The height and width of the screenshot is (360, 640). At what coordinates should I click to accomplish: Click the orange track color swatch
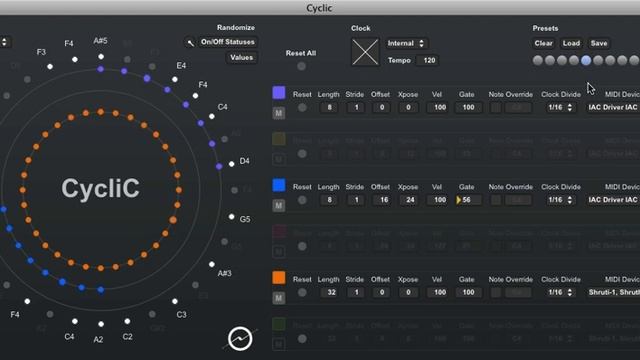point(279,278)
